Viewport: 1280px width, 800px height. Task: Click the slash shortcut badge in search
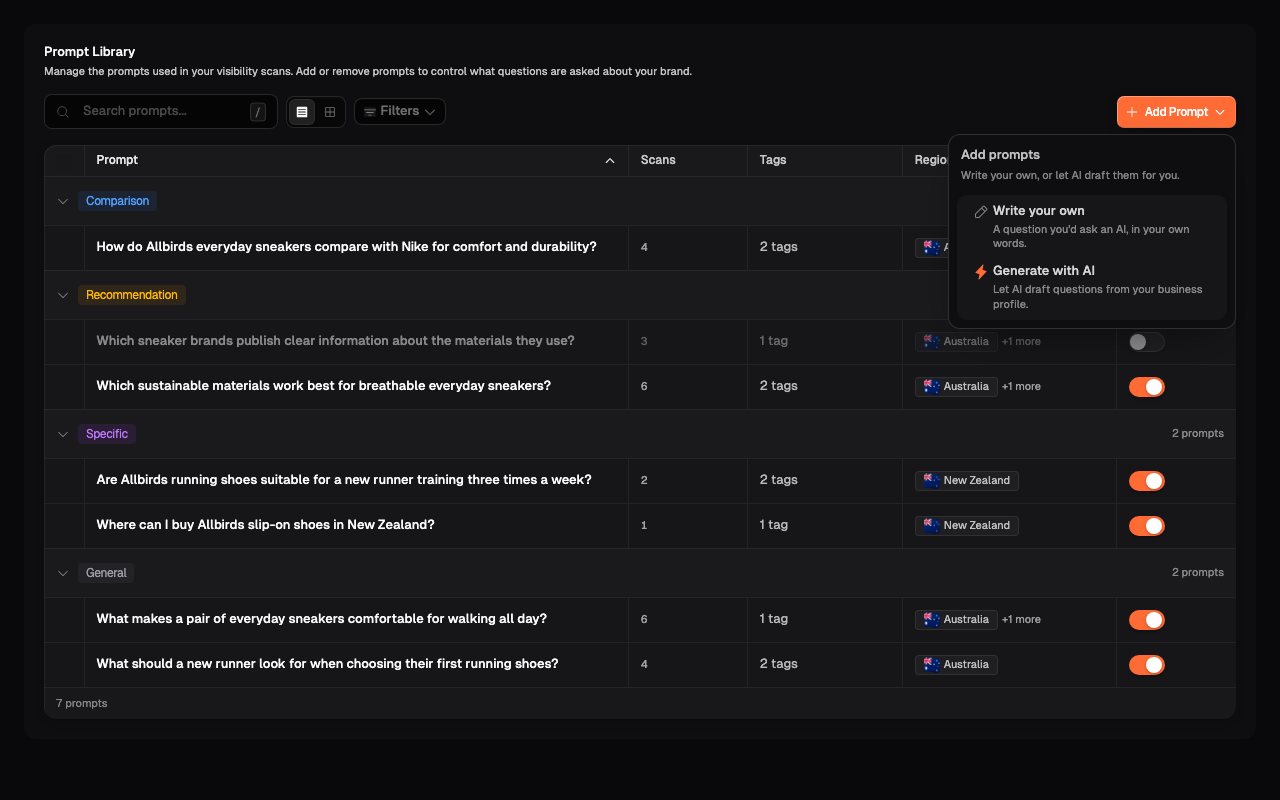point(258,112)
